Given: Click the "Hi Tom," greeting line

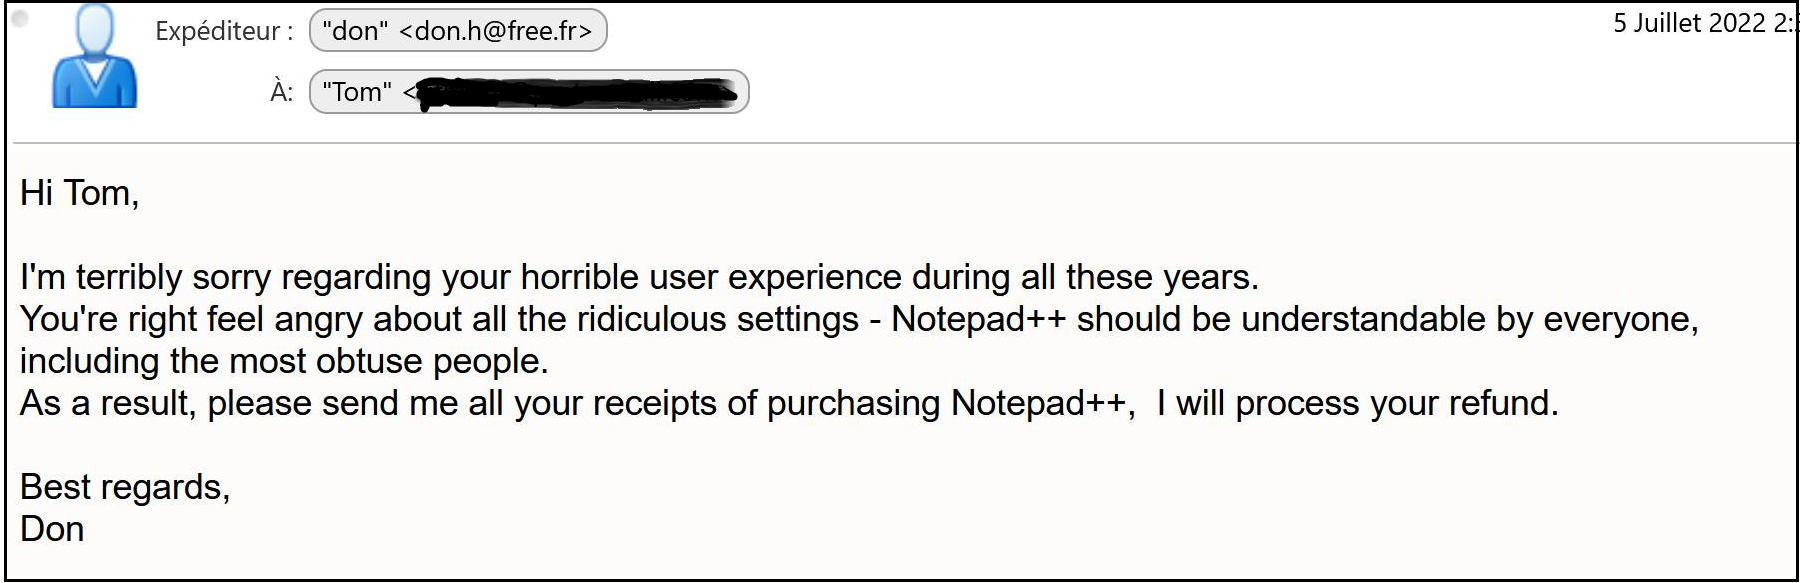Looking at the screenshot, I should [79, 193].
